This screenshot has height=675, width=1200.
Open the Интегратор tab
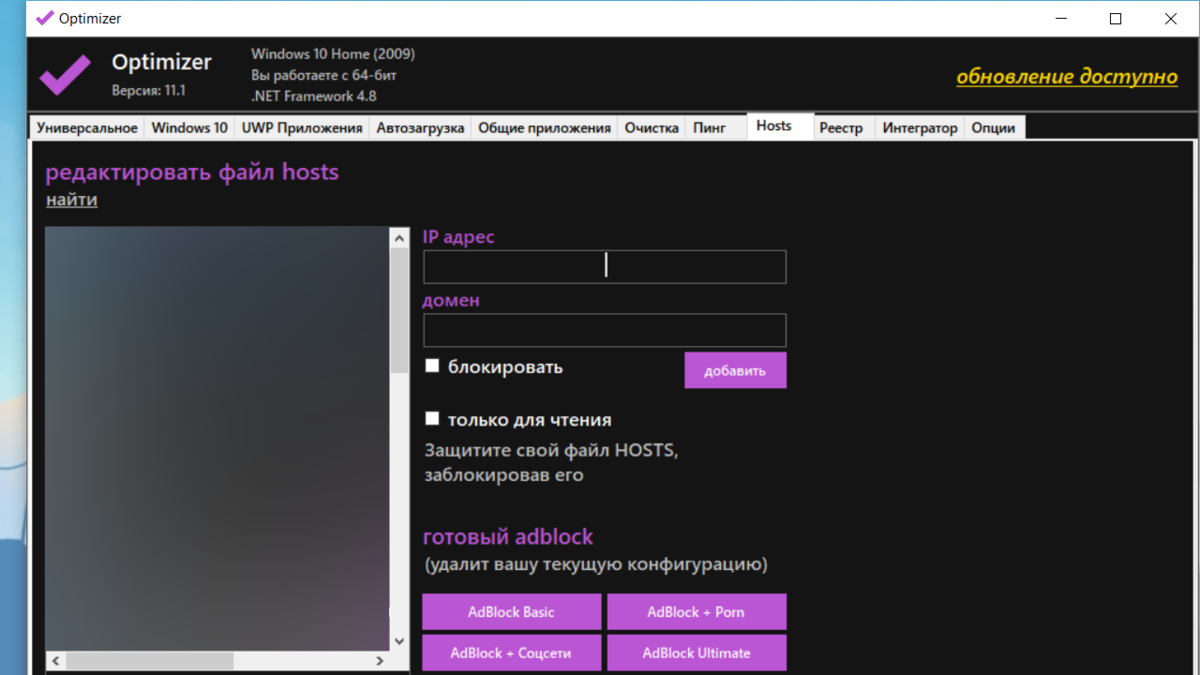click(920, 128)
